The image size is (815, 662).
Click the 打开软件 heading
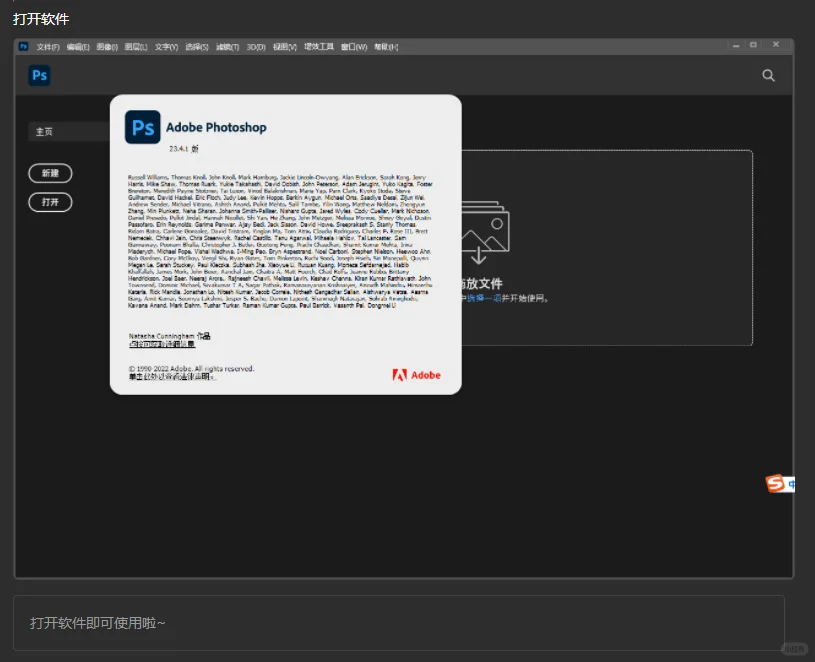(41, 19)
